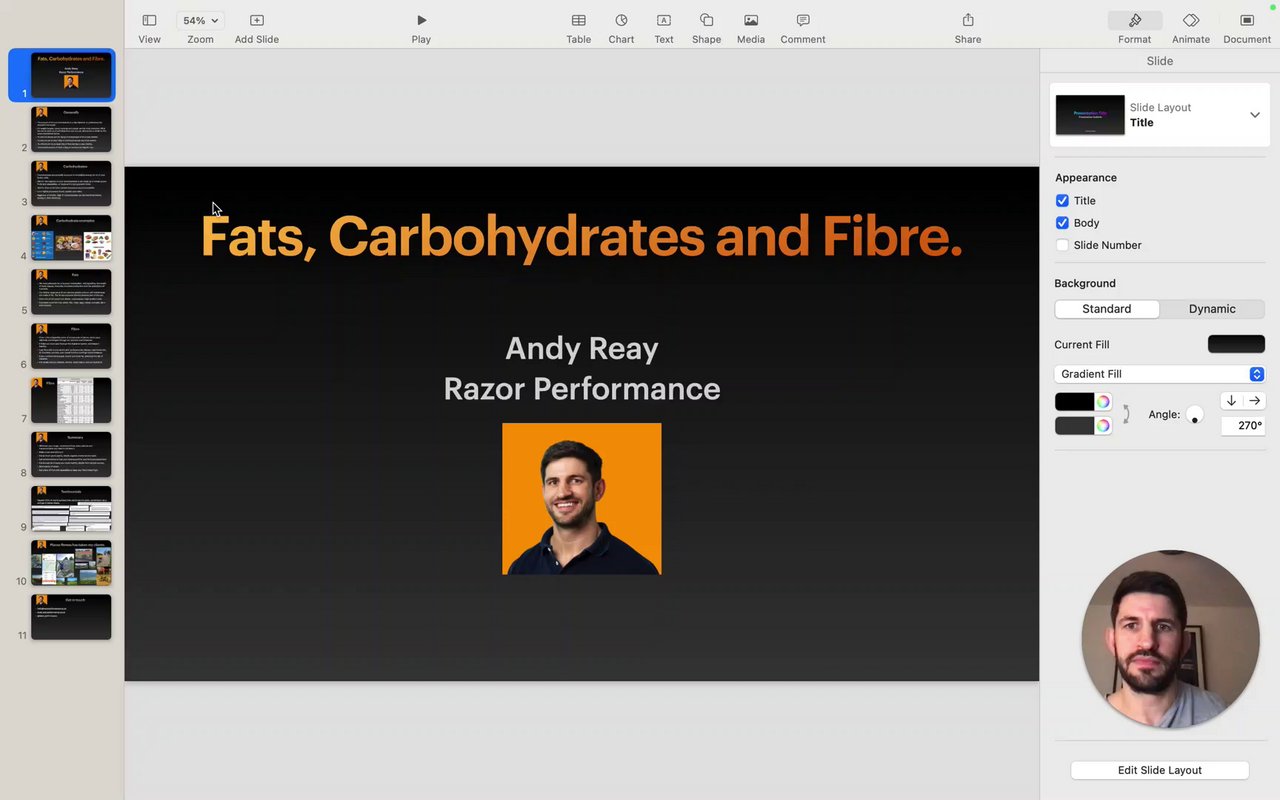Toggle the Body checkbox
The height and width of the screenshot is (800, 1280).
pyautogui.click(x=1062, y=223)
